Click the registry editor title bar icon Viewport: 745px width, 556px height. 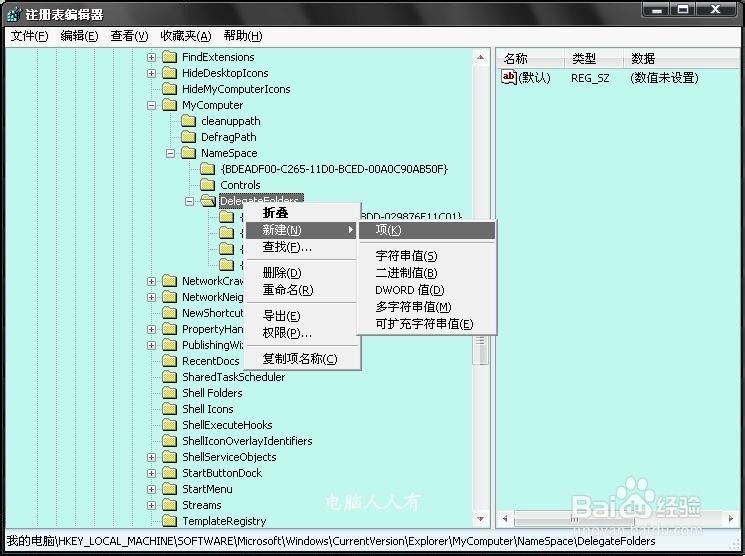click(x=14, y=14)
